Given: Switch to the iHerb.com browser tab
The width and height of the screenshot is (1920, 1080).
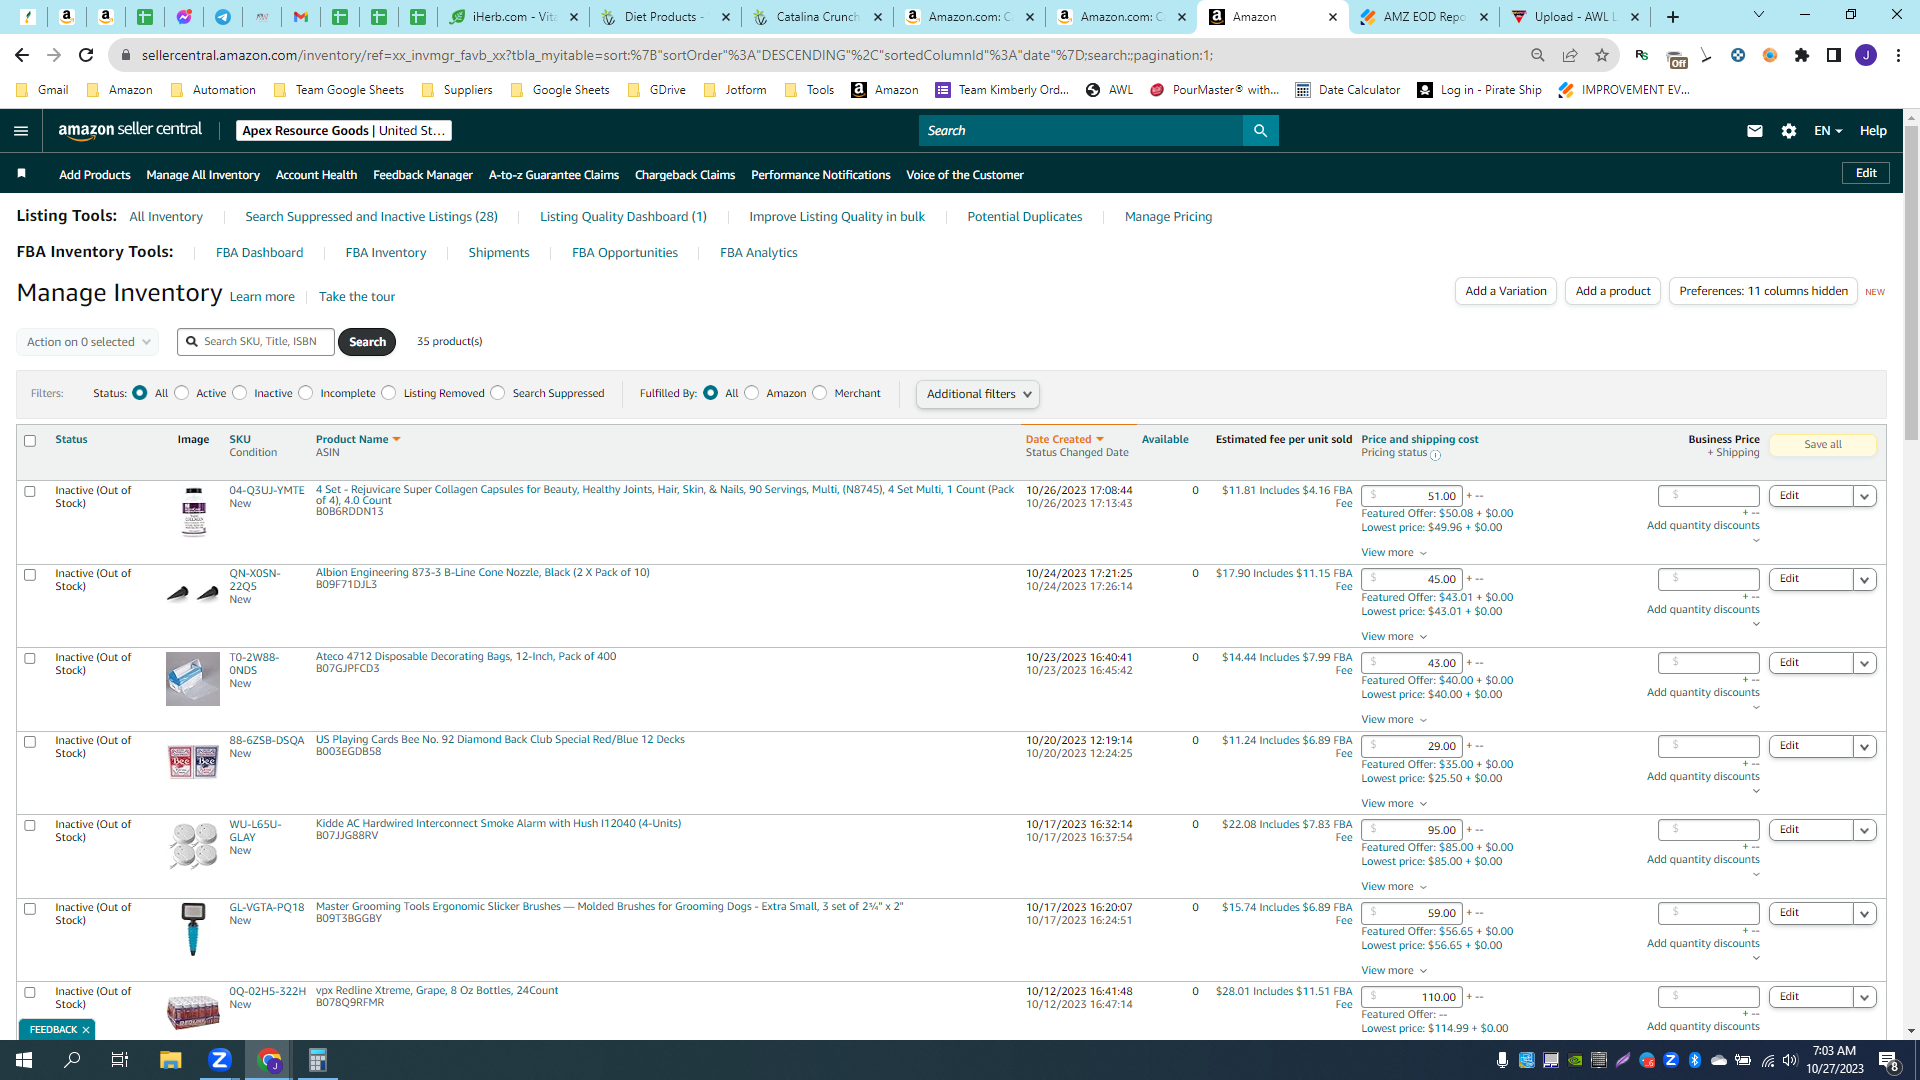Looking at the screenshot, I should coord(514,17).
